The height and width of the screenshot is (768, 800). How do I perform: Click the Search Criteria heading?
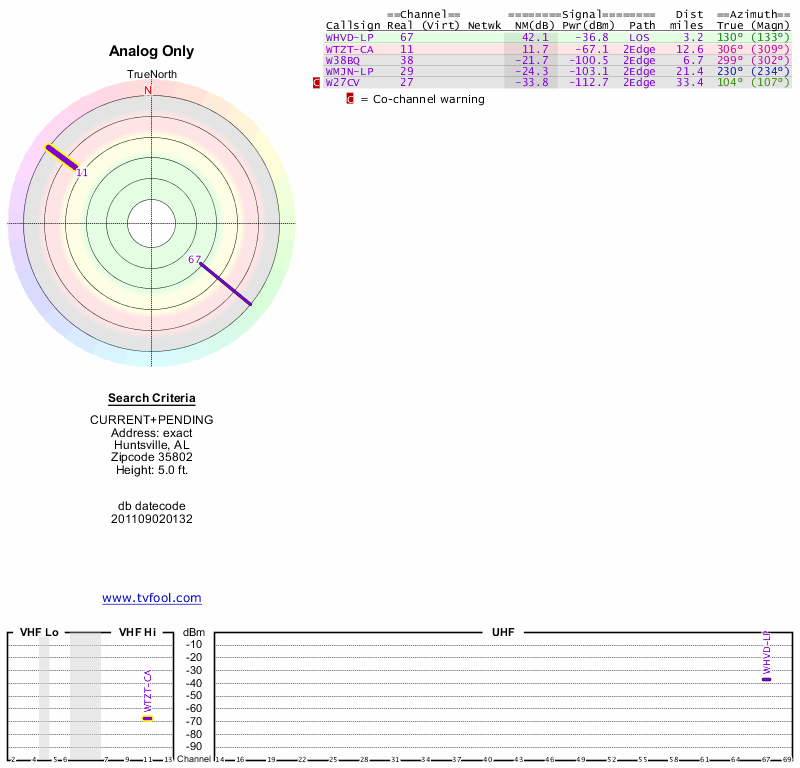[152, 398]
